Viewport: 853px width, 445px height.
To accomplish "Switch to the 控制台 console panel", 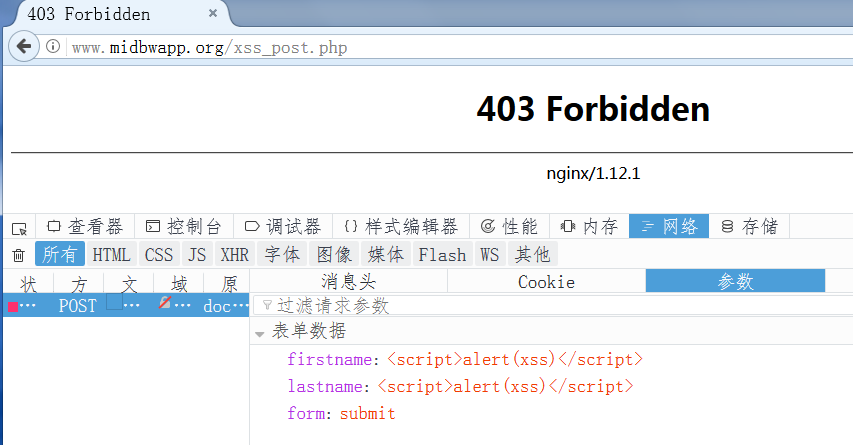I will pos(184,226).
